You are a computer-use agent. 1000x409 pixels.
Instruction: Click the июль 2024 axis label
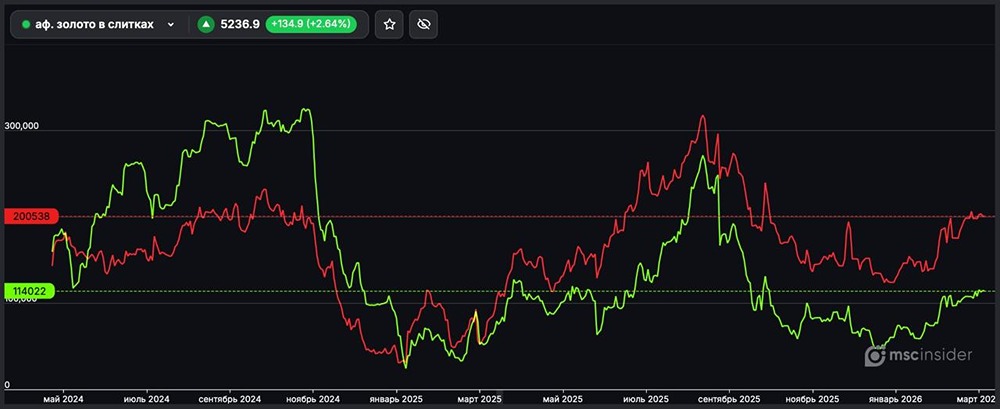148,398
